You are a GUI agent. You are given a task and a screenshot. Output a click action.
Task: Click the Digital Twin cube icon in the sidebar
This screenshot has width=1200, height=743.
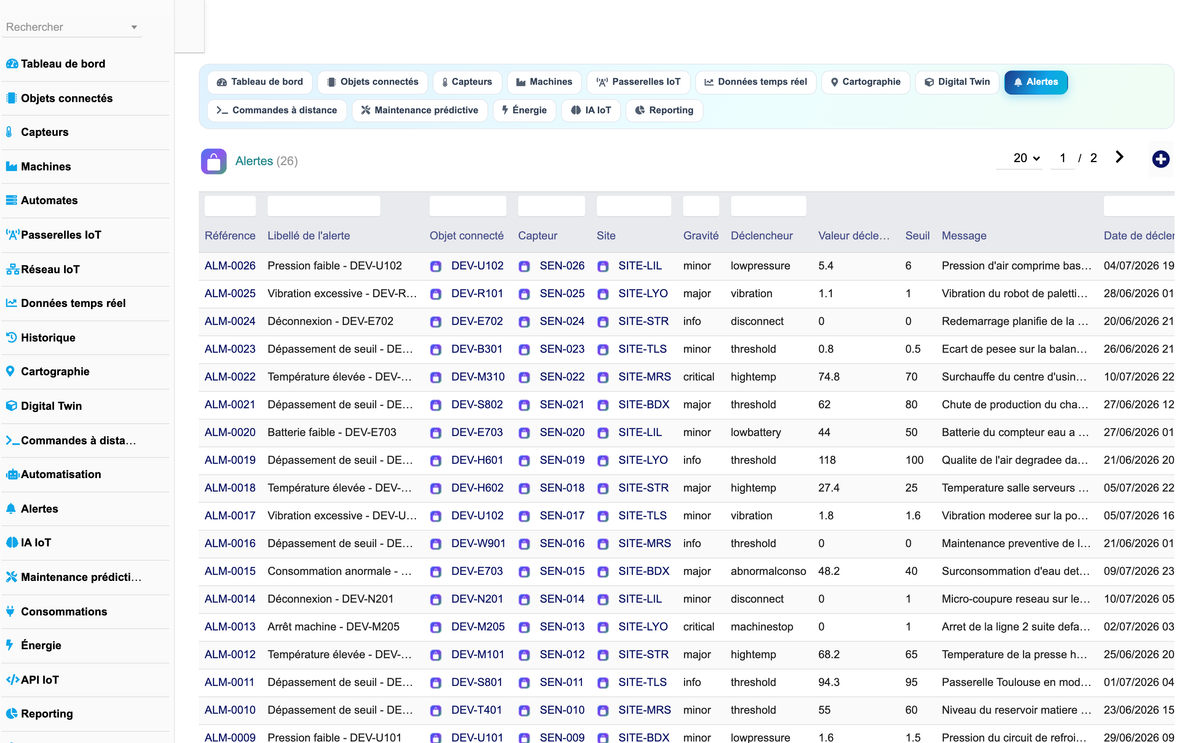click(x=12, y=406)
